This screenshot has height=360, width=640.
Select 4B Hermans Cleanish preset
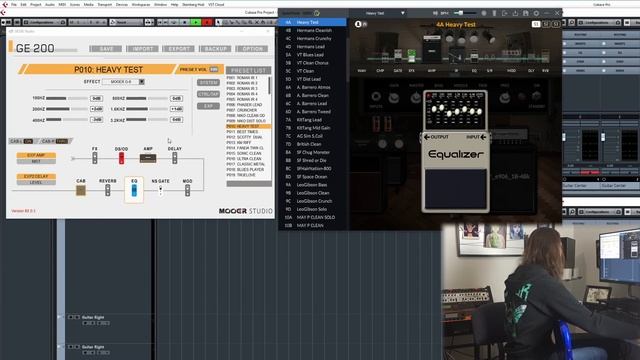coord(313,30)
